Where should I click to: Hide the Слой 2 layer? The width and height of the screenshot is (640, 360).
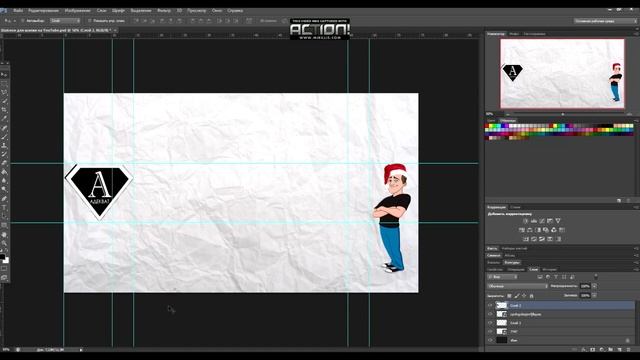pos(490,305)
